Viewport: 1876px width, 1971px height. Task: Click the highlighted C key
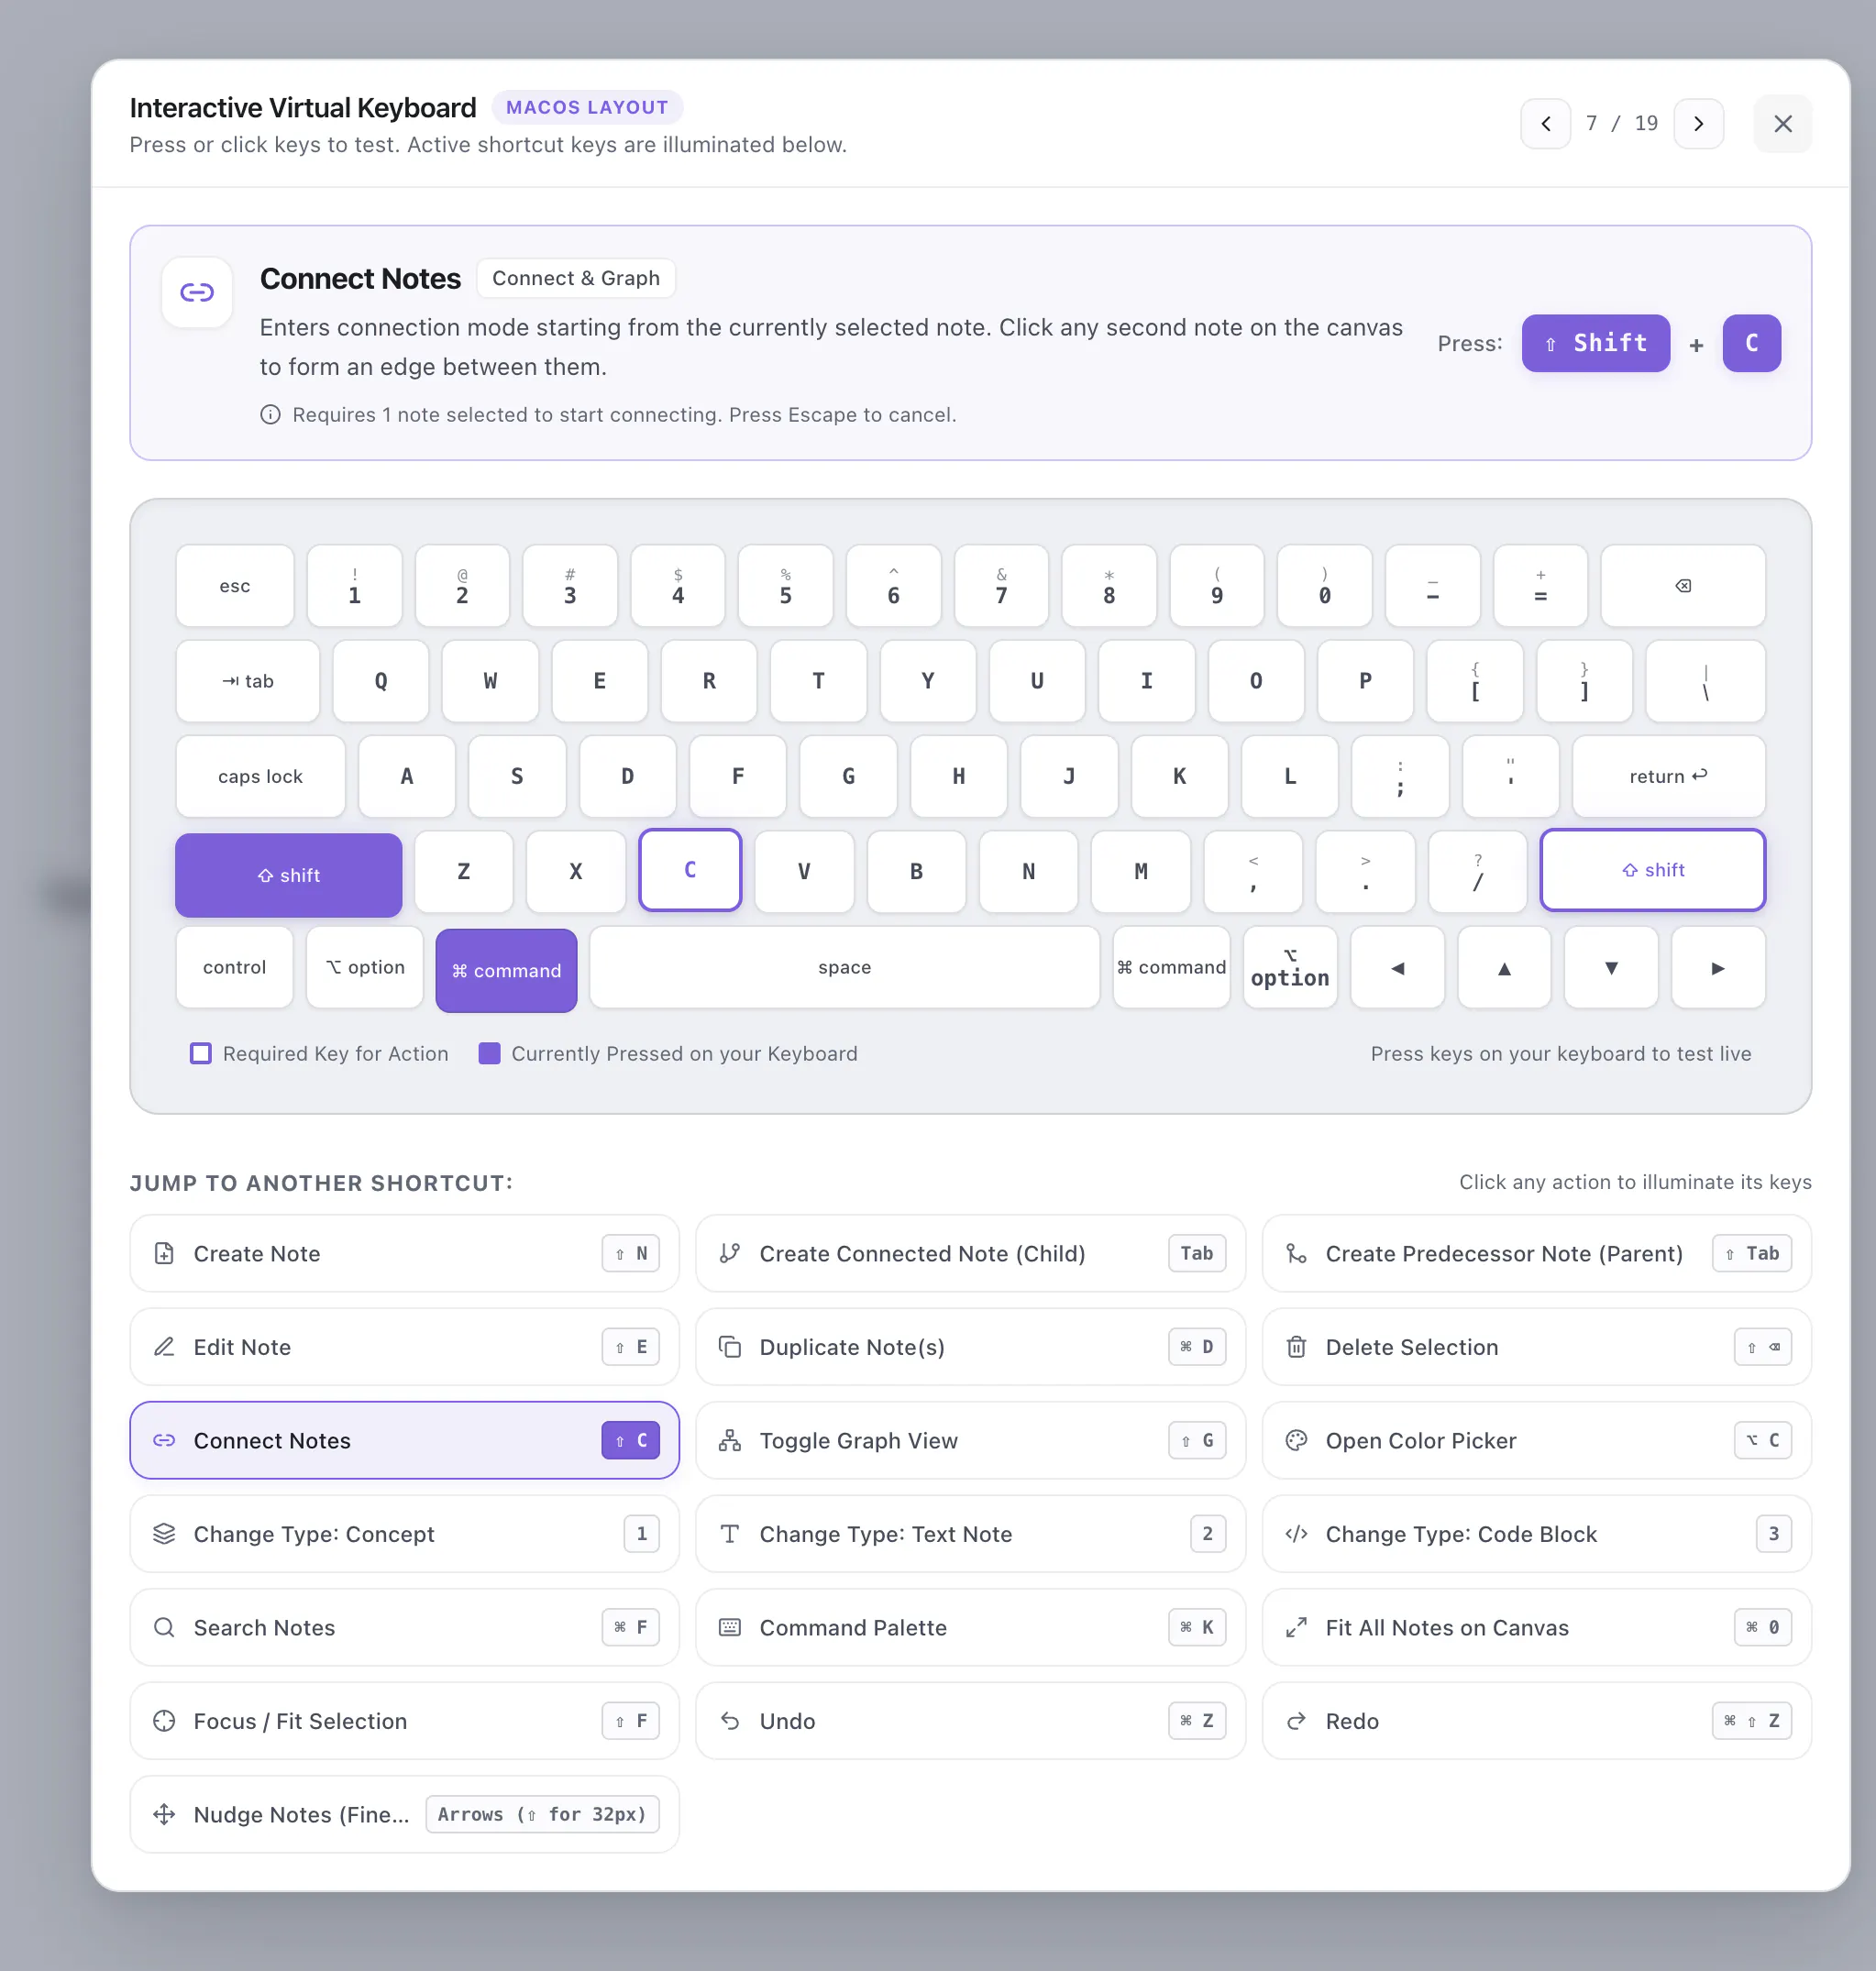[x=690, y=870]
